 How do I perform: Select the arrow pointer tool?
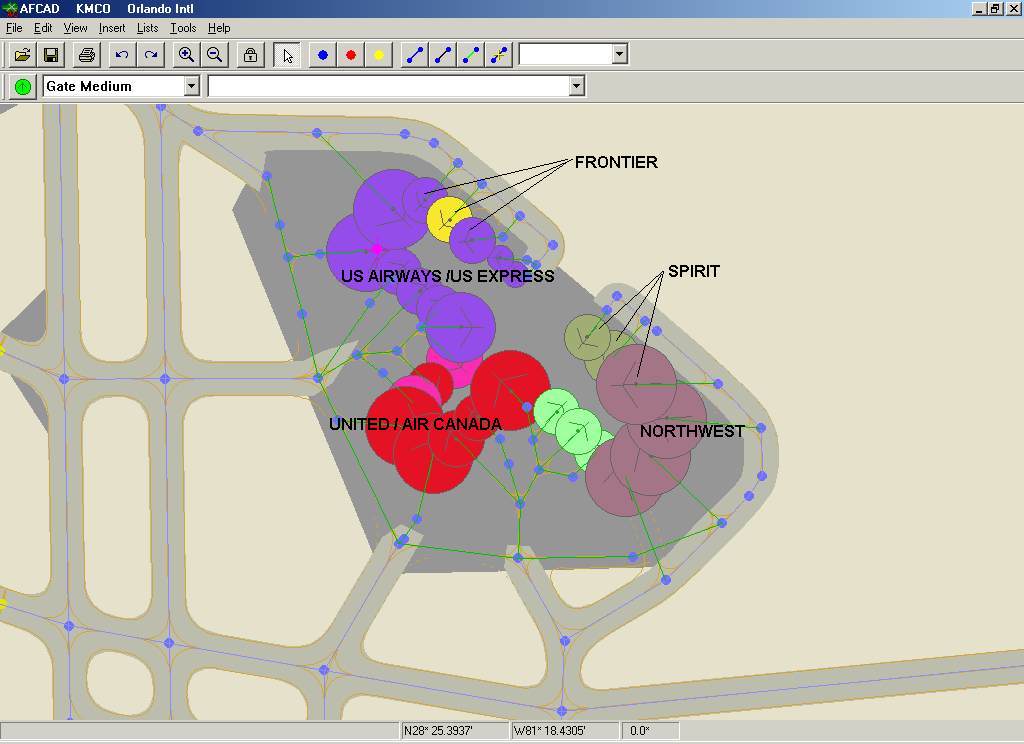click(287, 55)
